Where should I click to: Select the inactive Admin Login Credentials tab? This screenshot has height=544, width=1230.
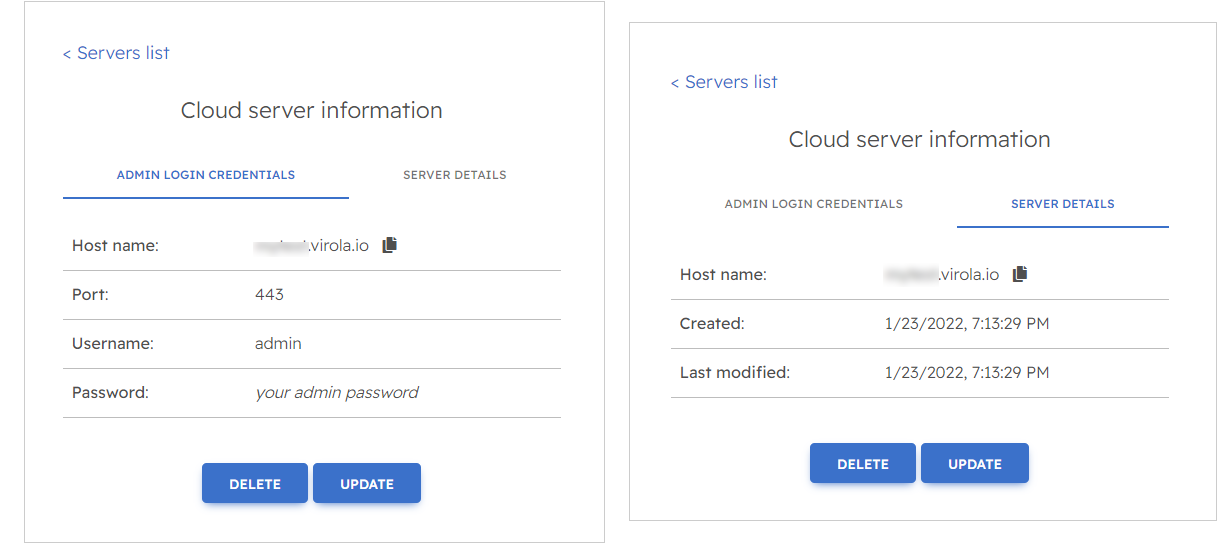tap(813, 204)
